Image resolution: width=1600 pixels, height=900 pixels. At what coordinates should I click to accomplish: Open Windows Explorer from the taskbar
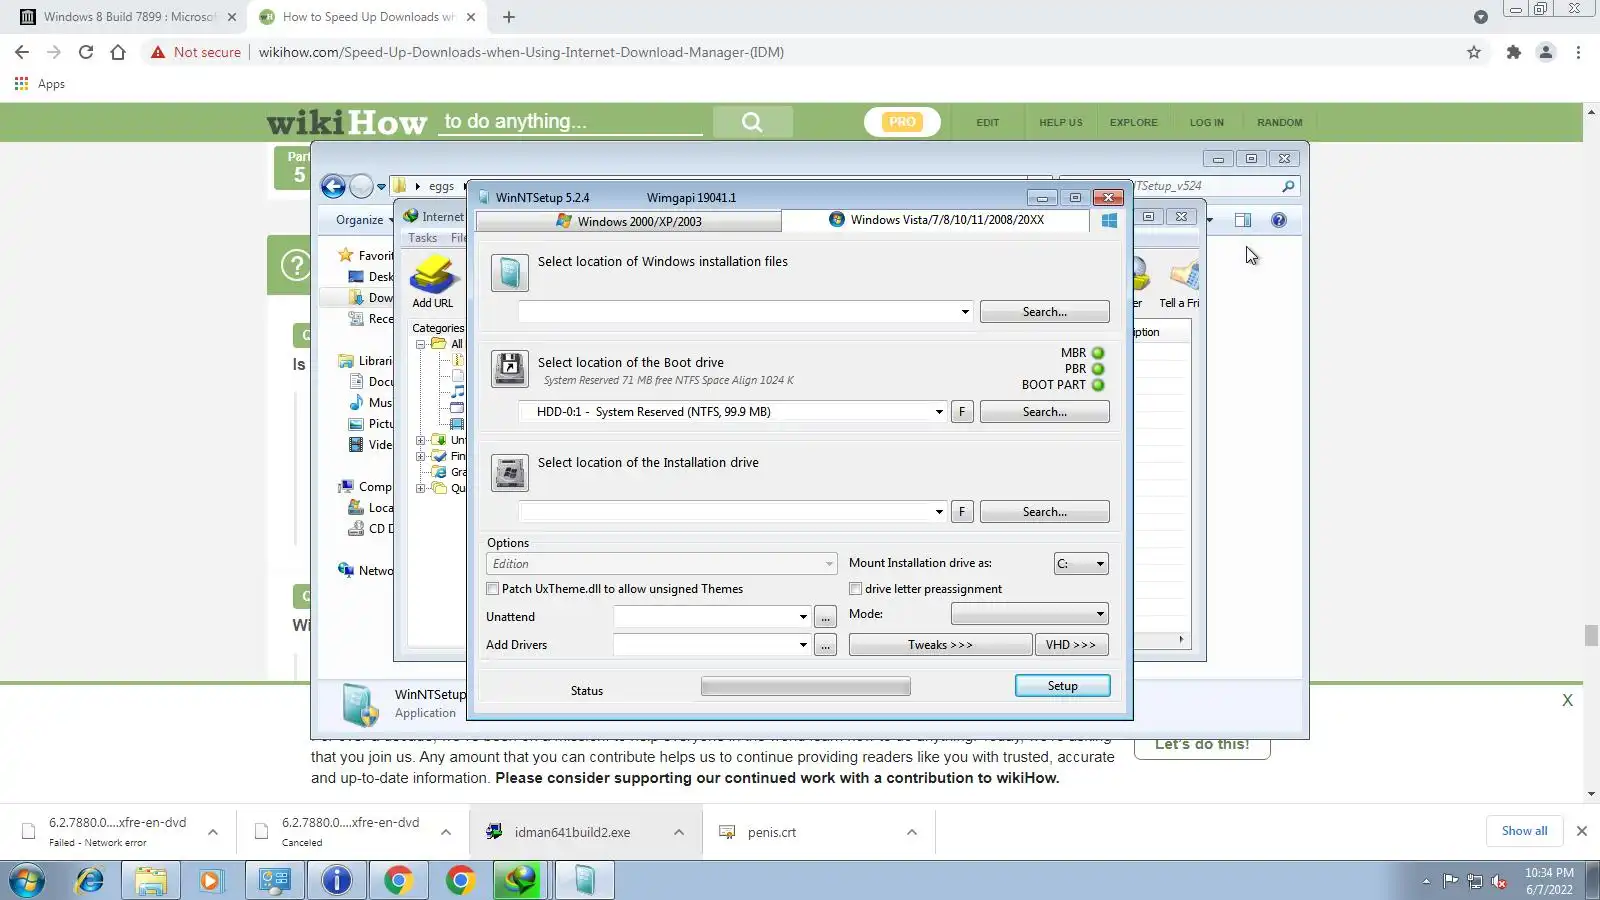pyautogui.click(x=151, y=880)
